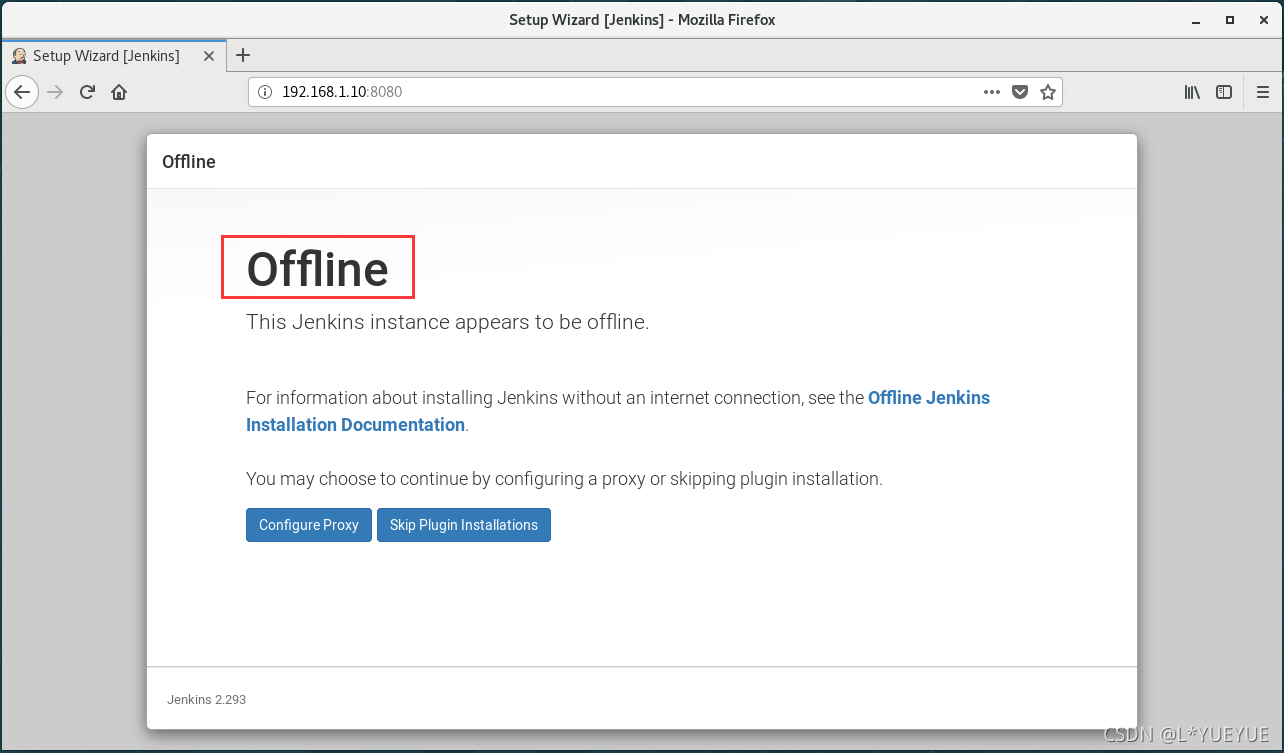1284x753 pixels.
Task: Click Skip Plugin Installations button
Action: [464, 525]
